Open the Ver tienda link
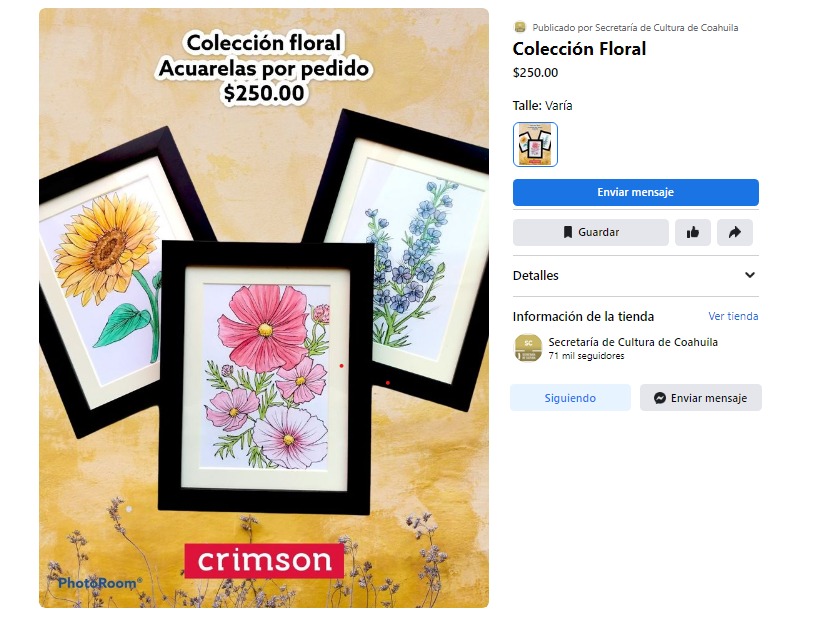813x619 pixels. coord(733,316)
